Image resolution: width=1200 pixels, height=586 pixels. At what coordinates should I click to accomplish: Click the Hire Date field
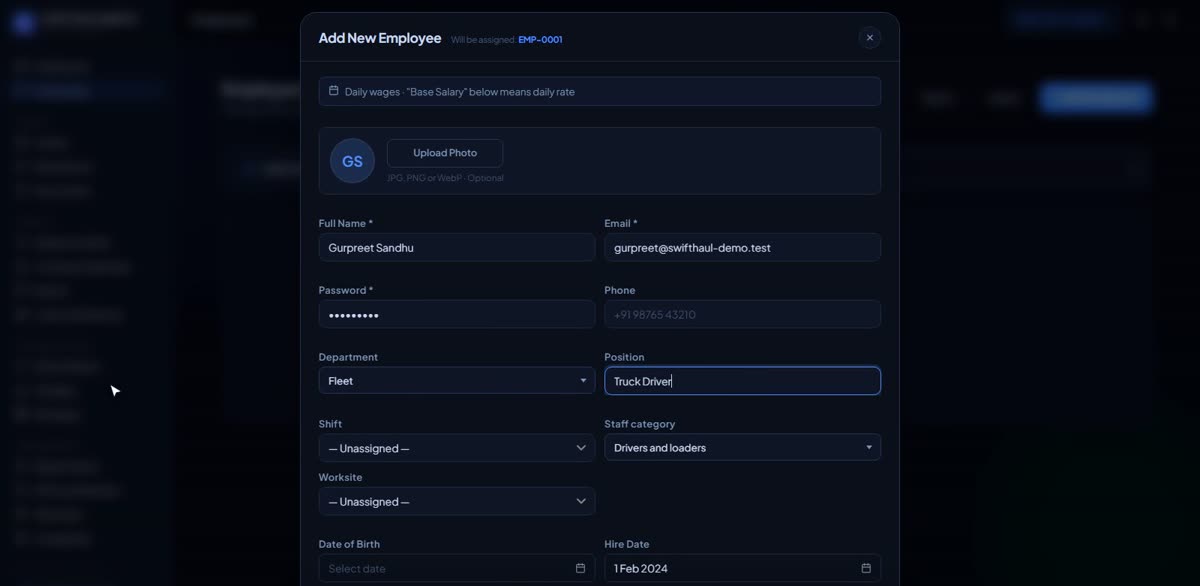742,568
